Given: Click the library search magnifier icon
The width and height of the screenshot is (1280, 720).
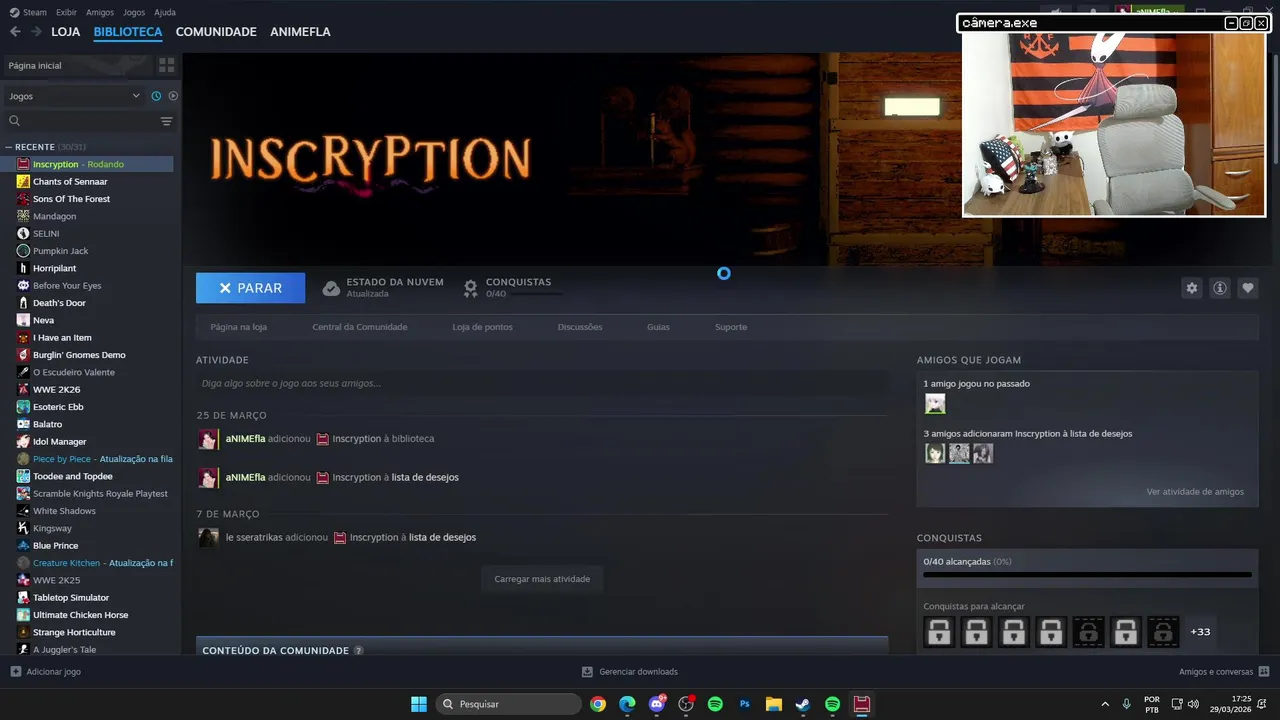Looking at the screenshot, I should (15, 121).
